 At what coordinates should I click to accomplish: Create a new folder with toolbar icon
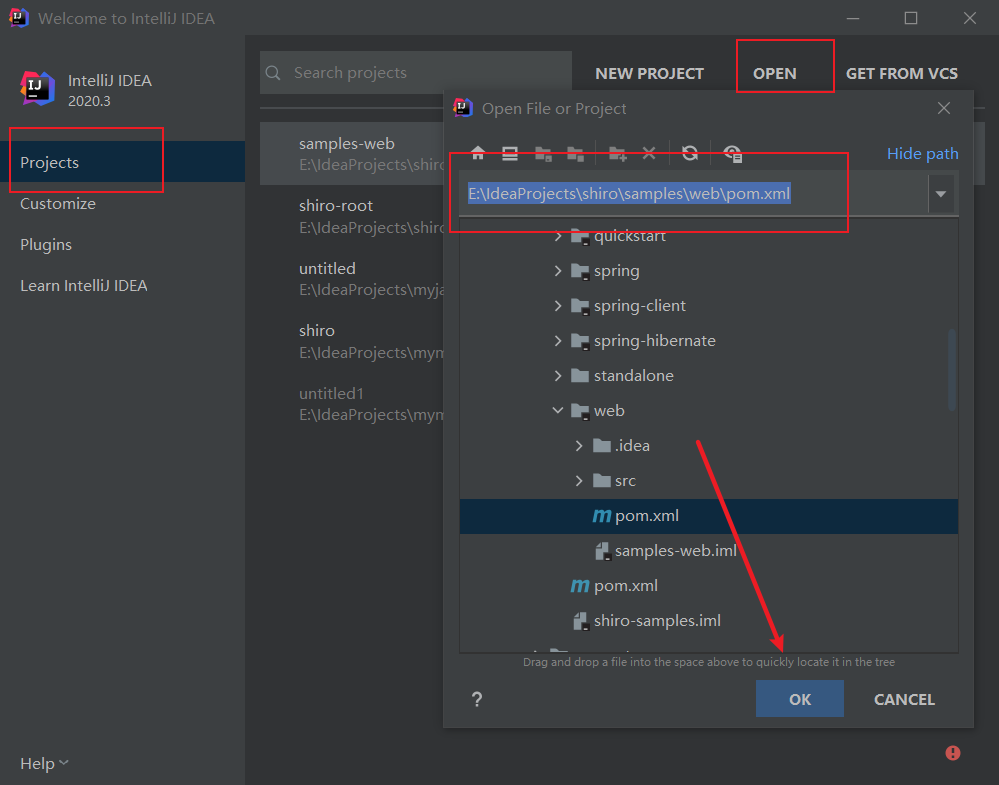point(617,154)
